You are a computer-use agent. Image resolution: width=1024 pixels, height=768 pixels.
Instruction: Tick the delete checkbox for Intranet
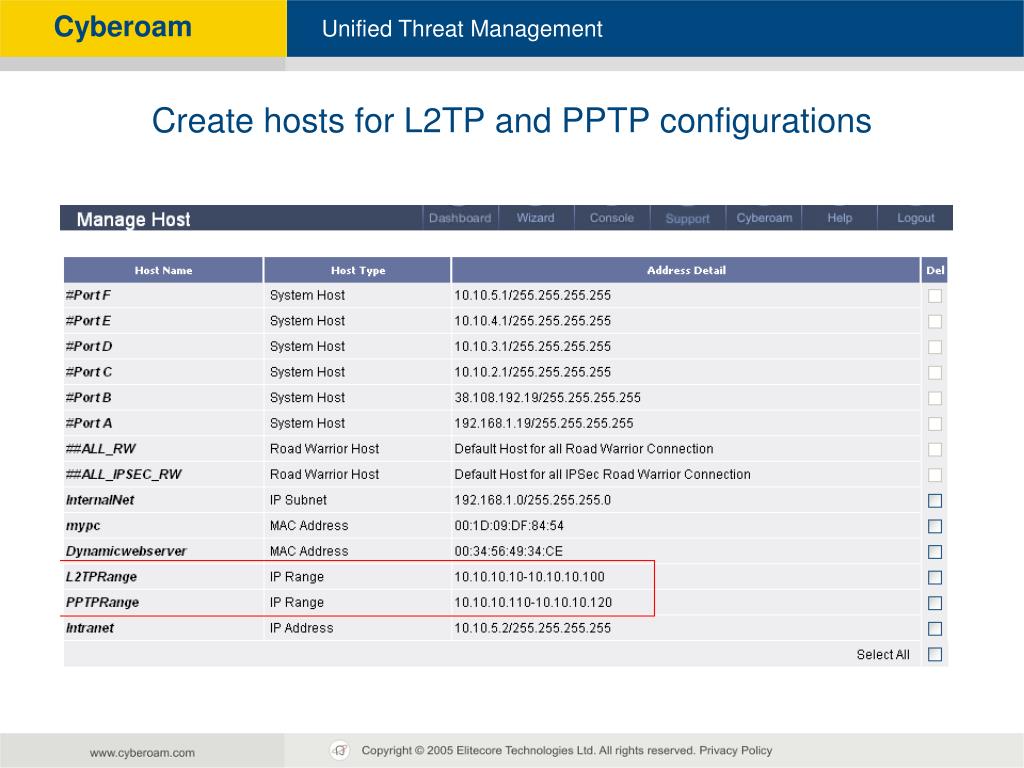935,628
